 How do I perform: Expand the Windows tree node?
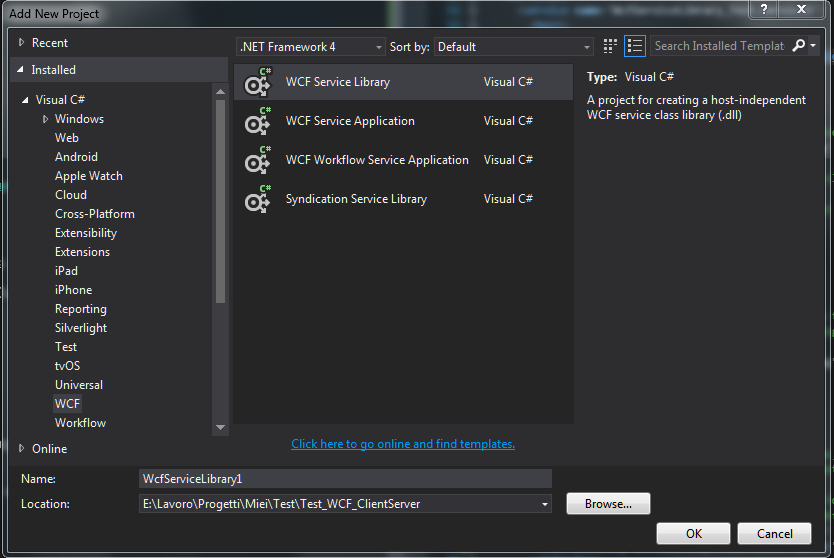[46, 119]
